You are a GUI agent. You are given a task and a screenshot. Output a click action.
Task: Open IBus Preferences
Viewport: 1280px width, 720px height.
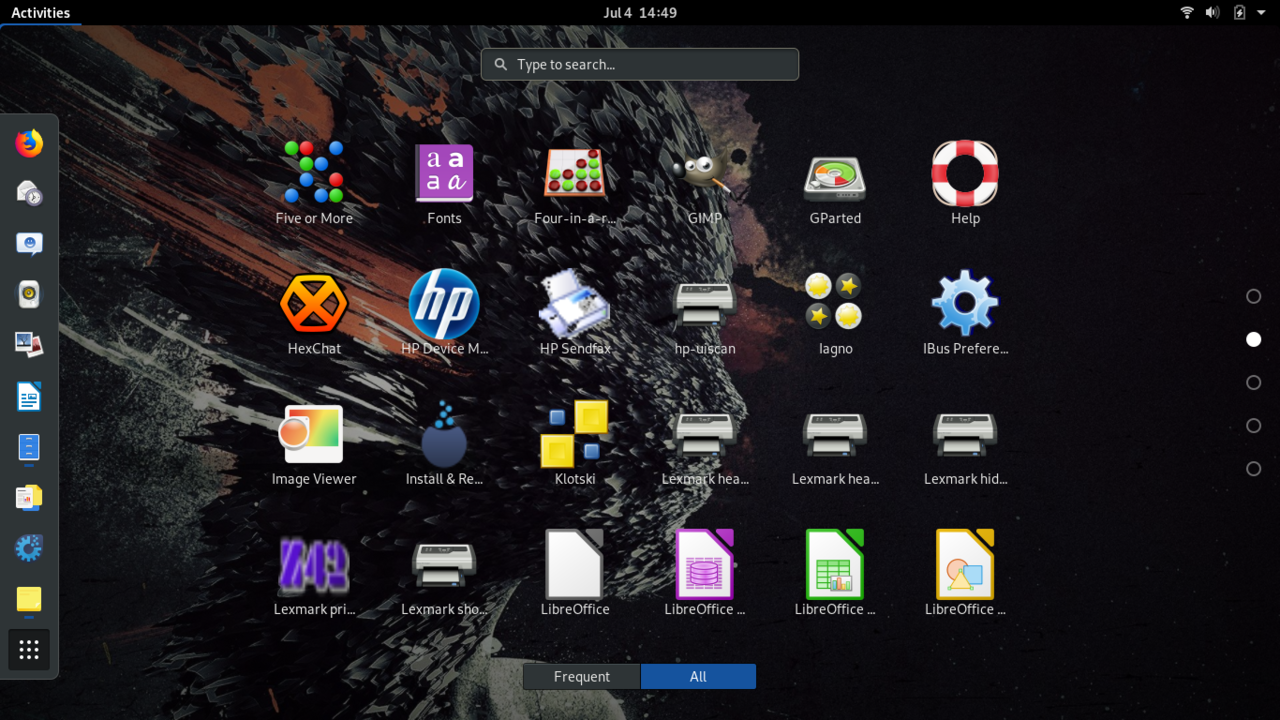tap(965, 313)
